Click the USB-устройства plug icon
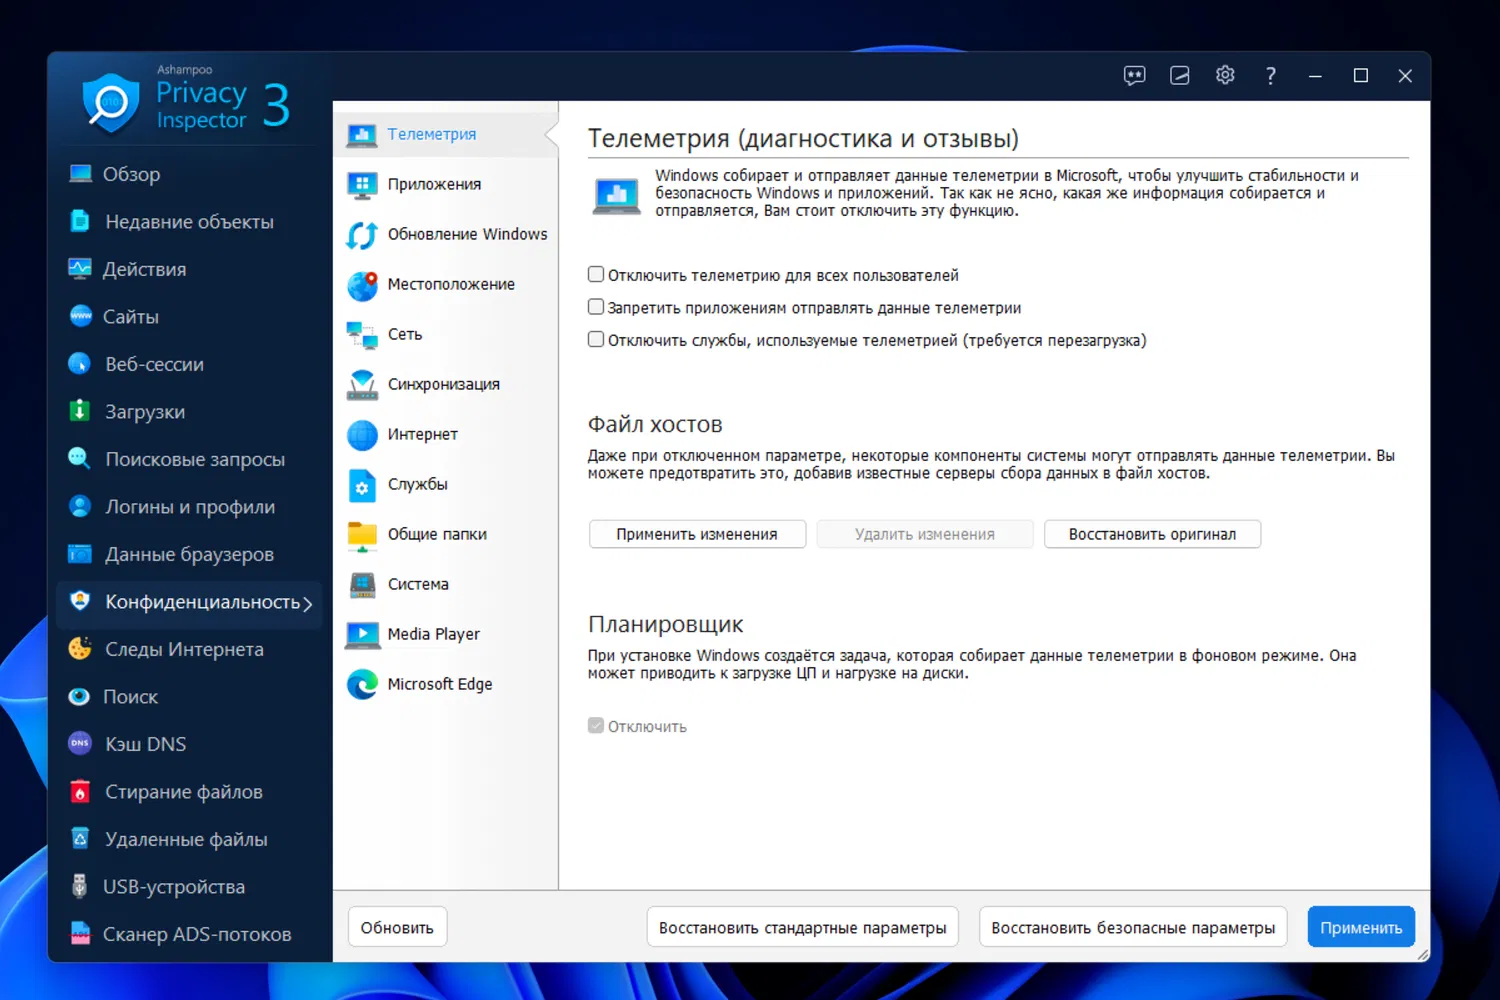This screenshot has height=1000, width=1500. click(x=80, y=886)
